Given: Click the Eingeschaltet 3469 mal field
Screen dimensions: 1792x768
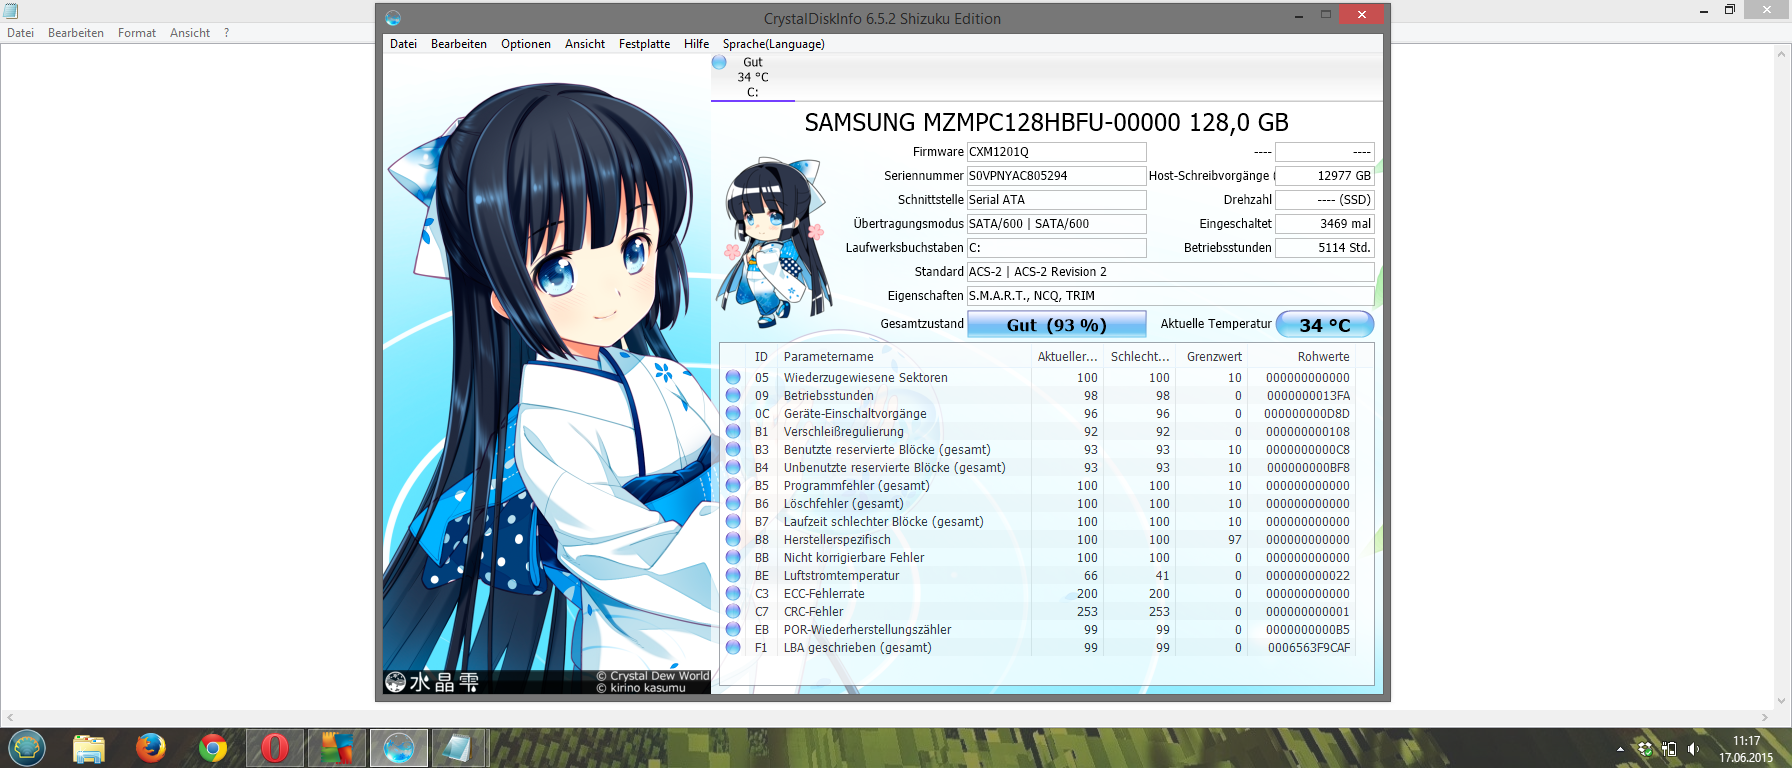Looking at the screenshot, I should point(1325,224).
